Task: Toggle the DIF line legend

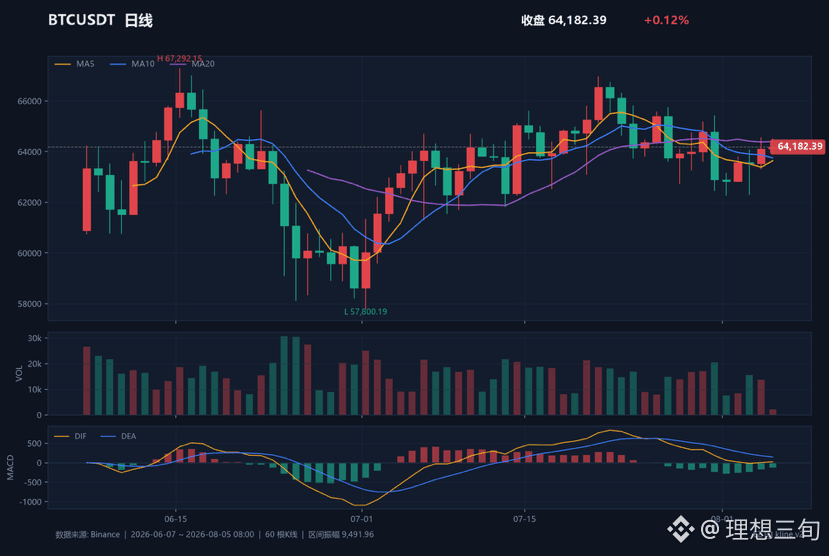Action: point(71,436)
